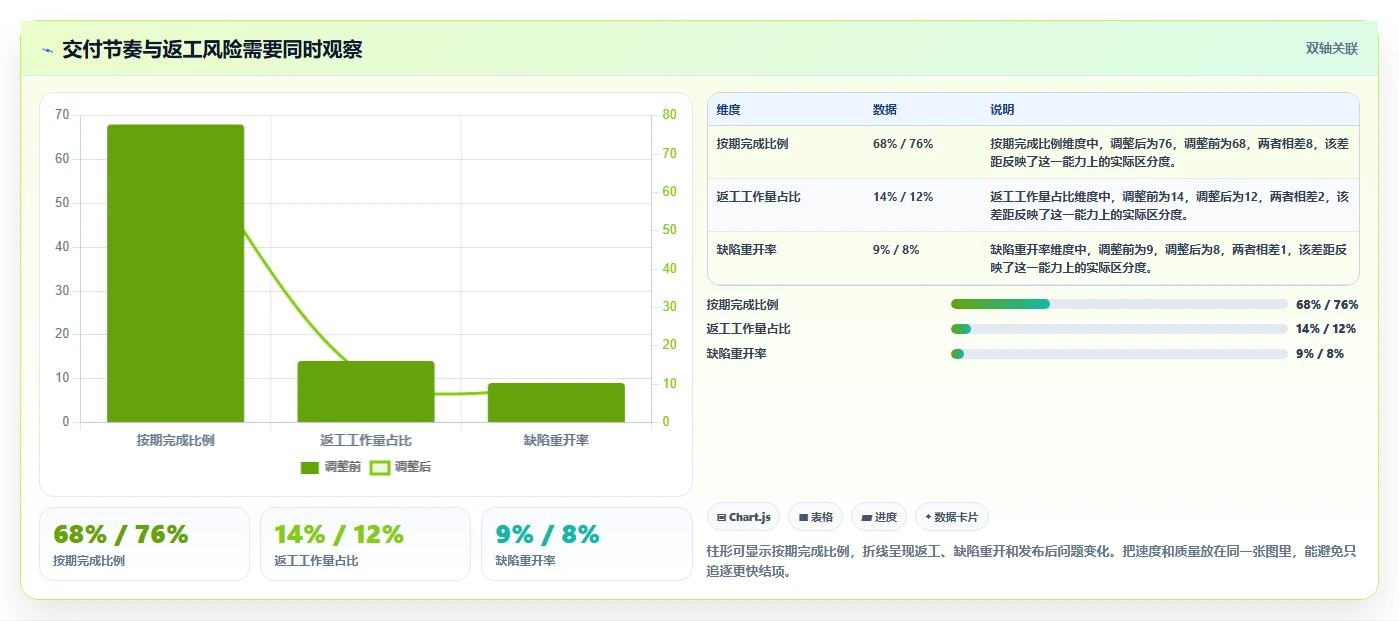Image resolution: width=1399 pixels, height=621 pixels.
Task: Open the 14% / 12% 返工工作量占比 card
Action: point(365,544)
